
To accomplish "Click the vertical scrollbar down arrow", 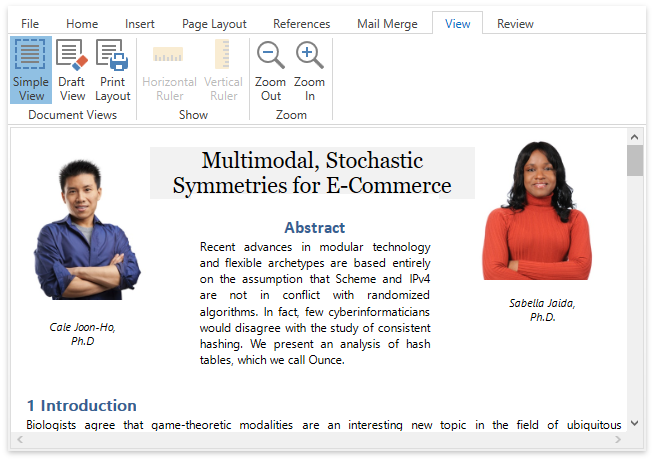I will (x=634, y=423).
